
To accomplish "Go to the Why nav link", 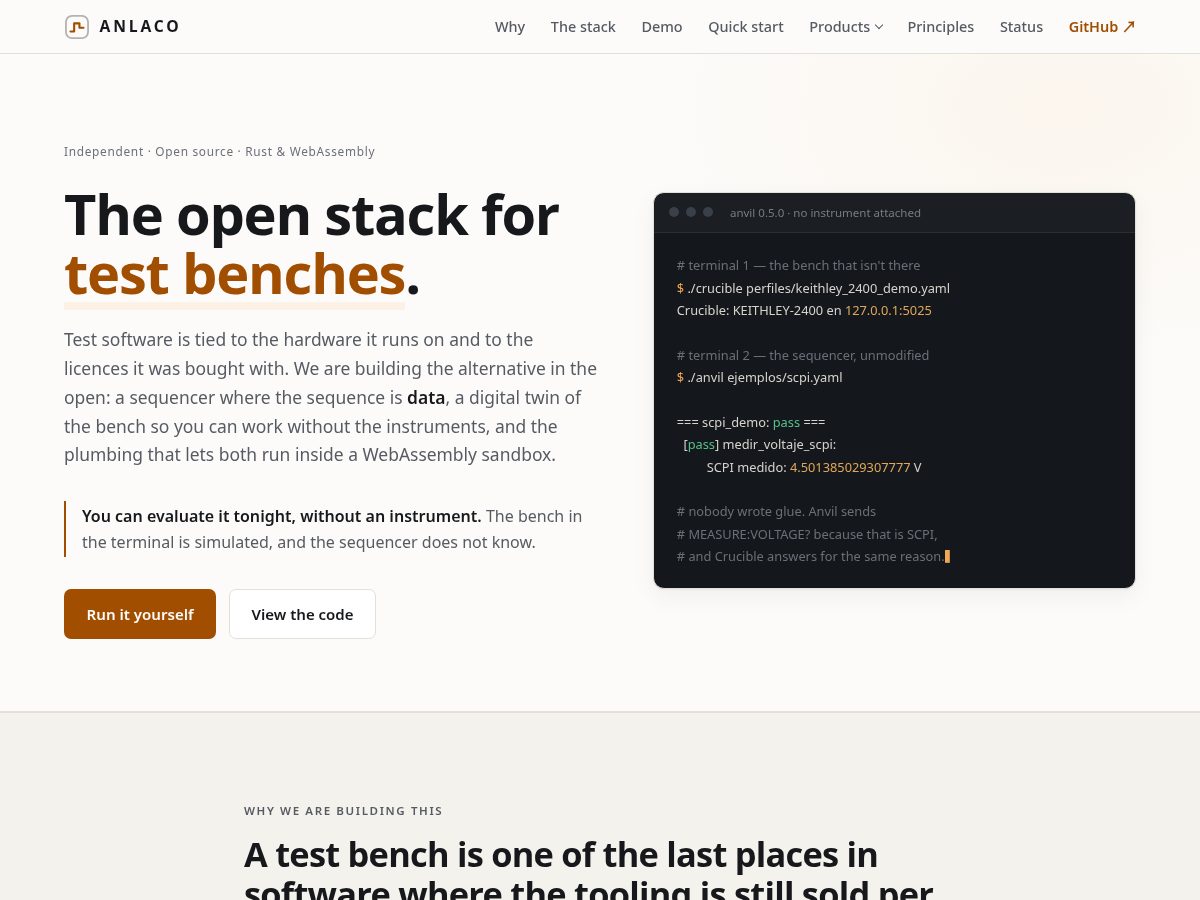I will pos(510,27).
